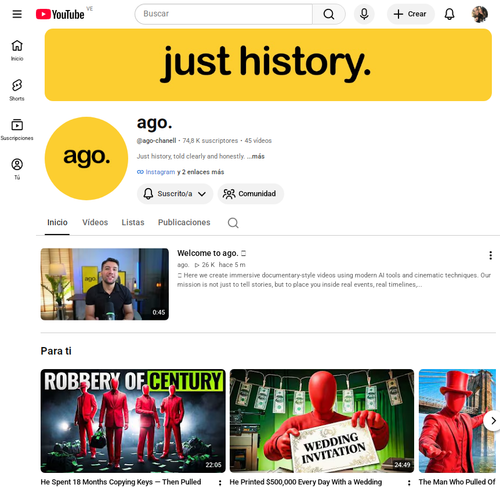This screenshot has width=500, height=487.
Task: Open the 'y 2 enlaces más' link
Action: click(x=200, y=172)
